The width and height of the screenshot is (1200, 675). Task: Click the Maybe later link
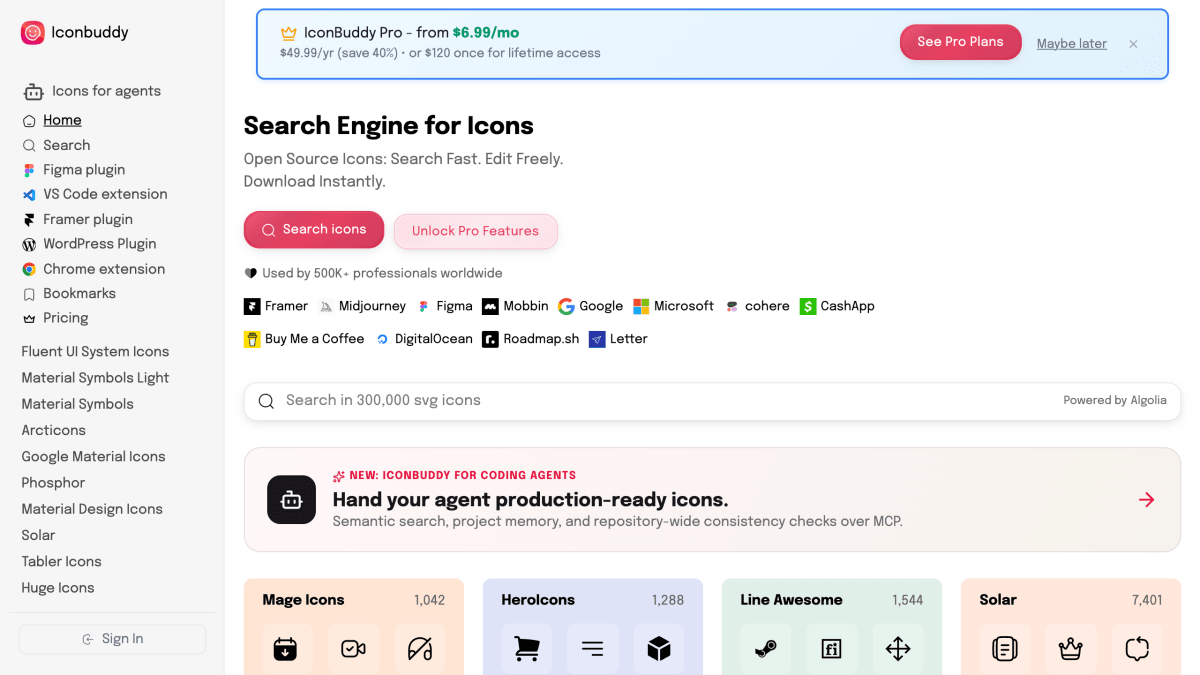coord(1071,43)
